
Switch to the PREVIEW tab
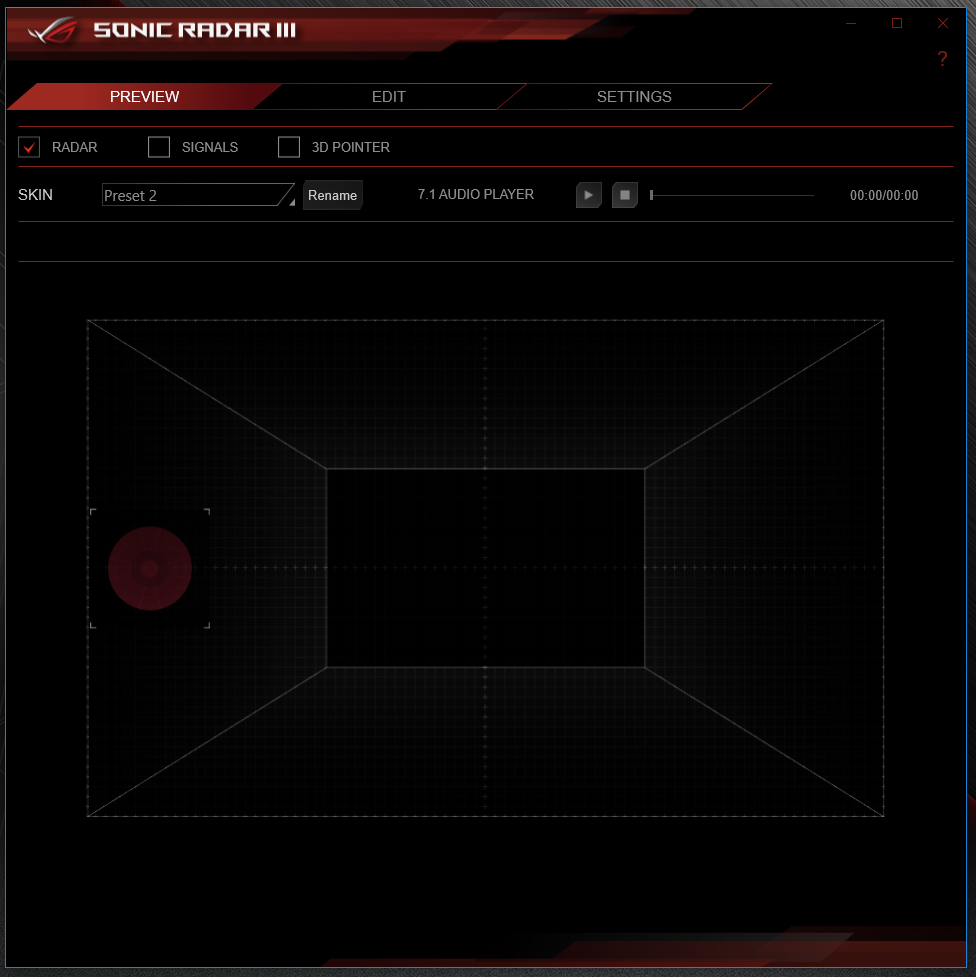(x=144, y=97)
